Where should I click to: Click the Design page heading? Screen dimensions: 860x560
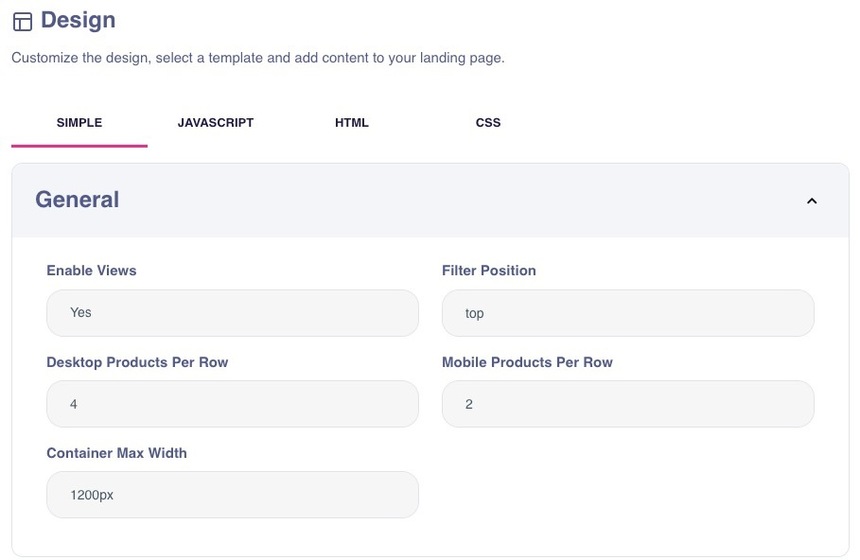coord(78,20)
